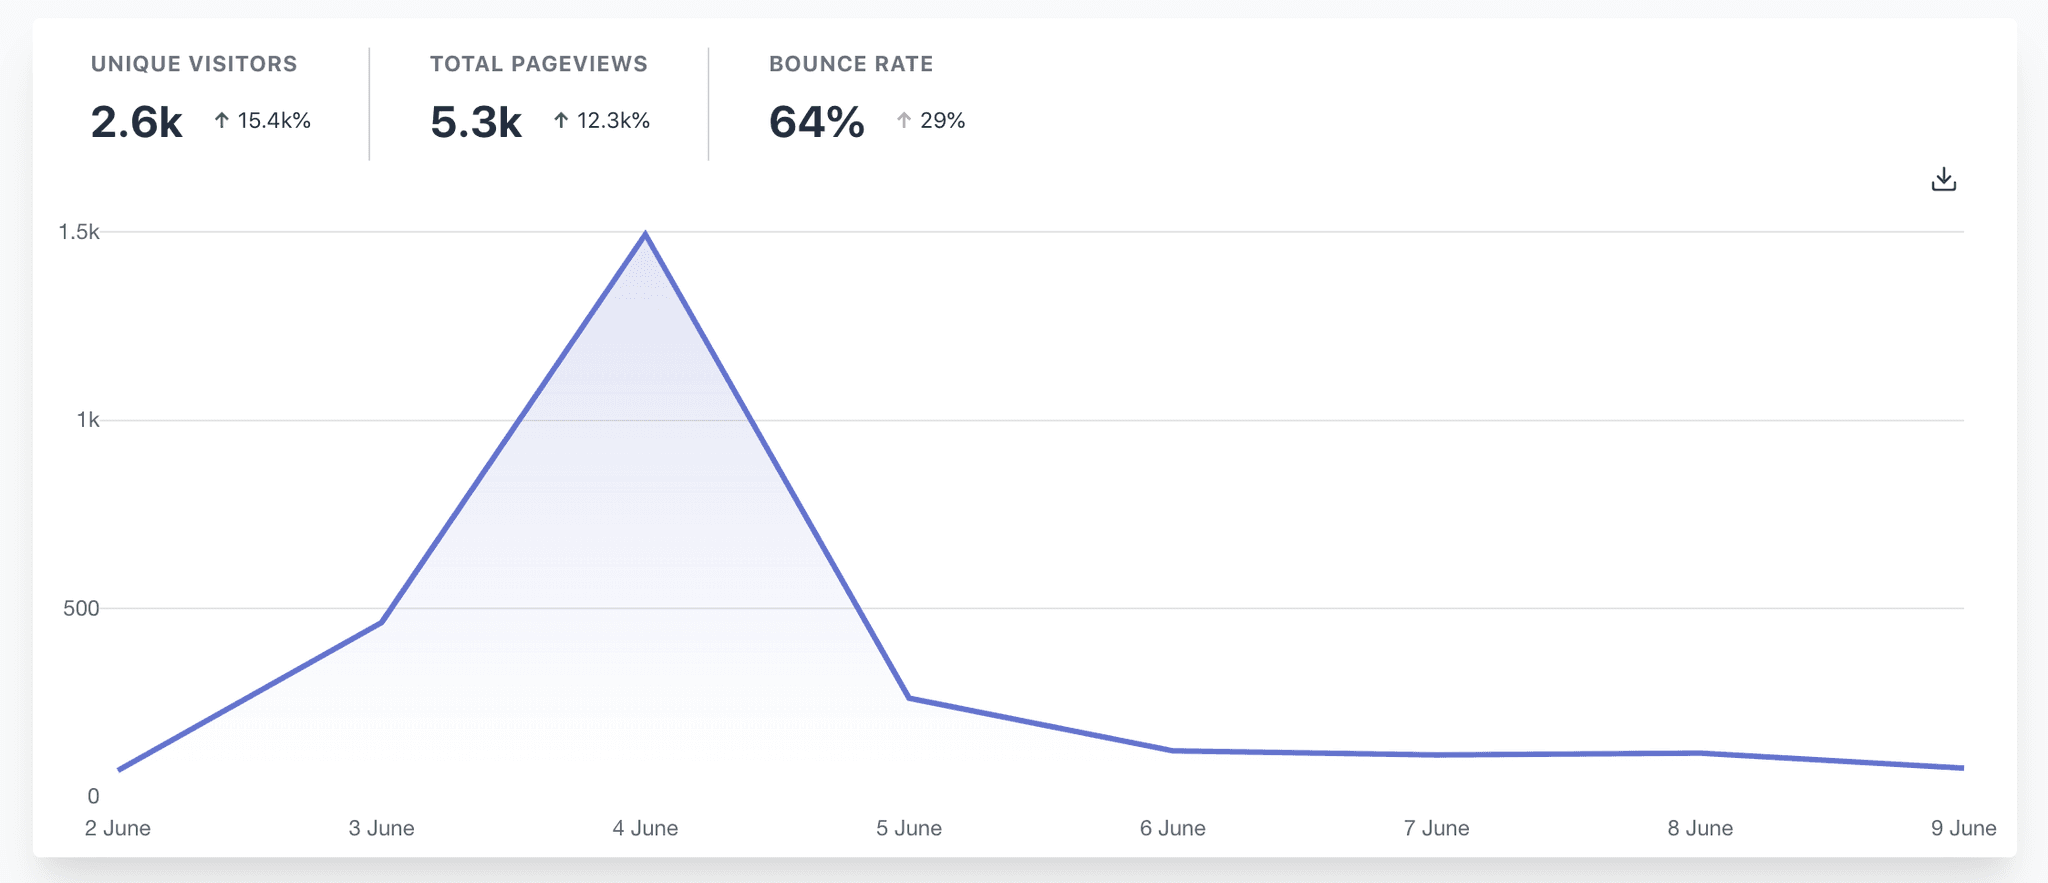Screen dimensions: 2048x883
Task: Click the 1k y-axis label
Action: pyautogui.click(x=88, y=420)
